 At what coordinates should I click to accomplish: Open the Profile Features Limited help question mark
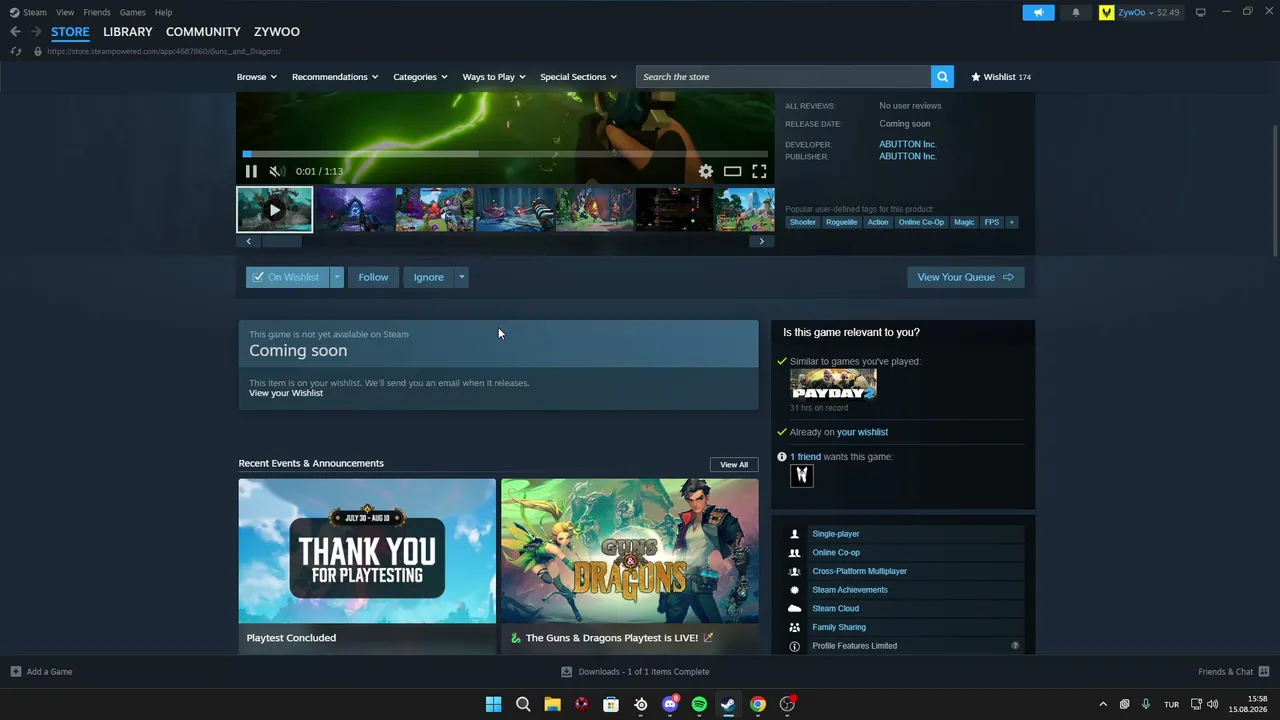pyautogui.click(x=1015, y=646)
